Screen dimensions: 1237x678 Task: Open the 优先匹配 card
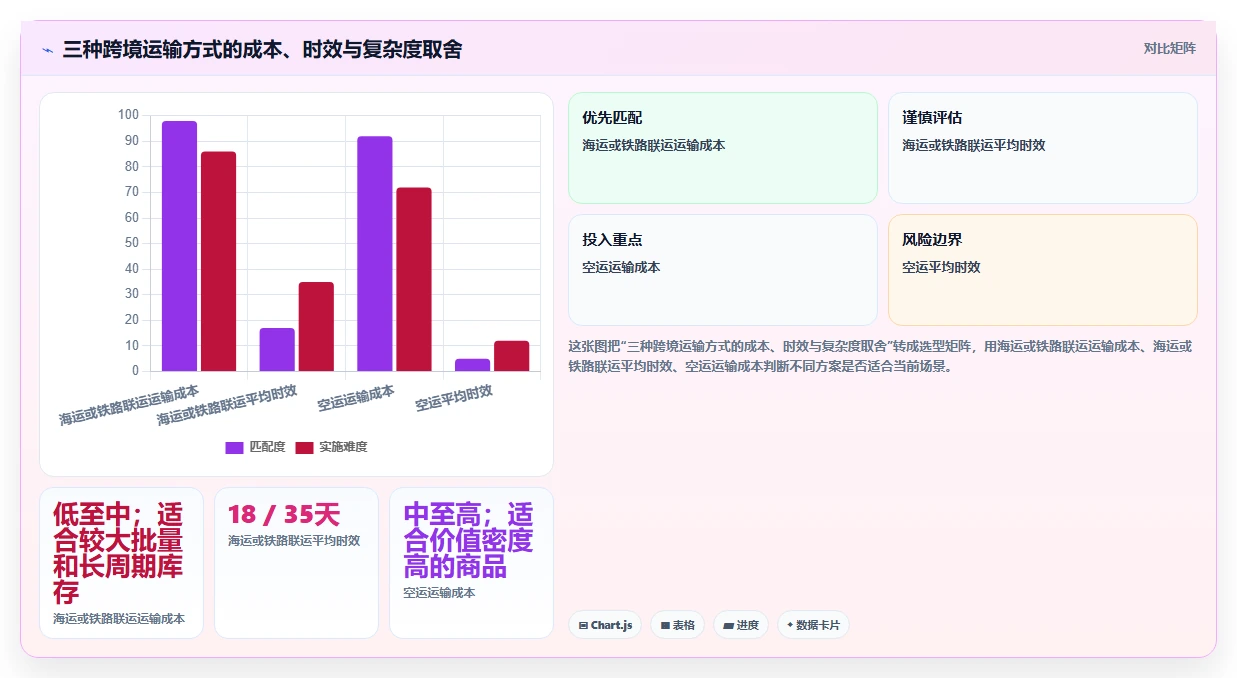click(x=723, y=148)
